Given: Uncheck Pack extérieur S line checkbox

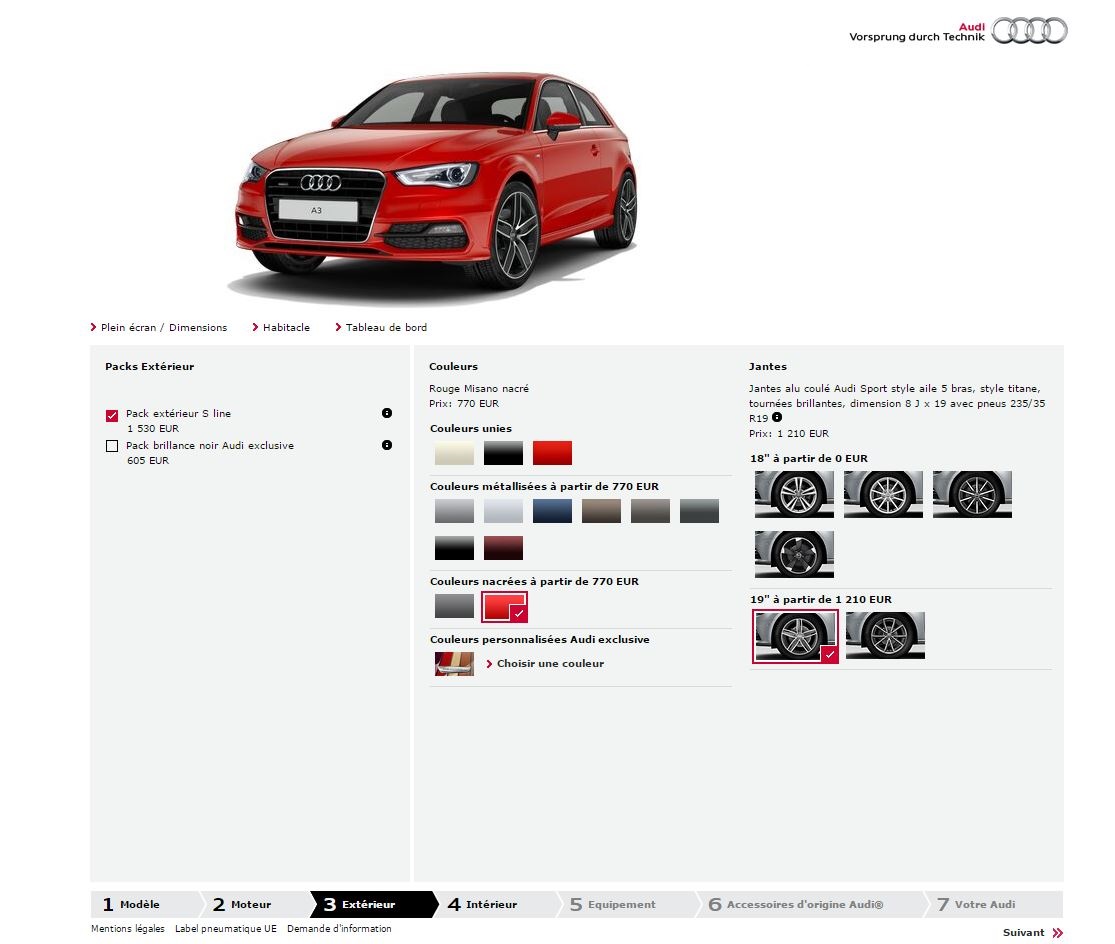Looking at the screenshot, I should tap(112, 414).
